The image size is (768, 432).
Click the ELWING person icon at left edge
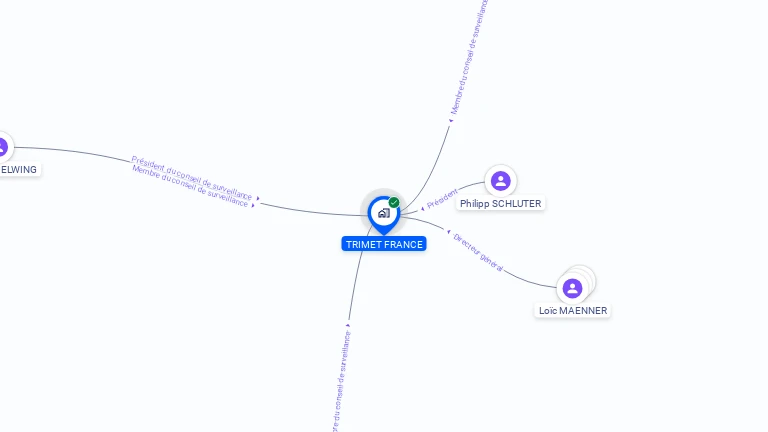click(x=2, y=146)
